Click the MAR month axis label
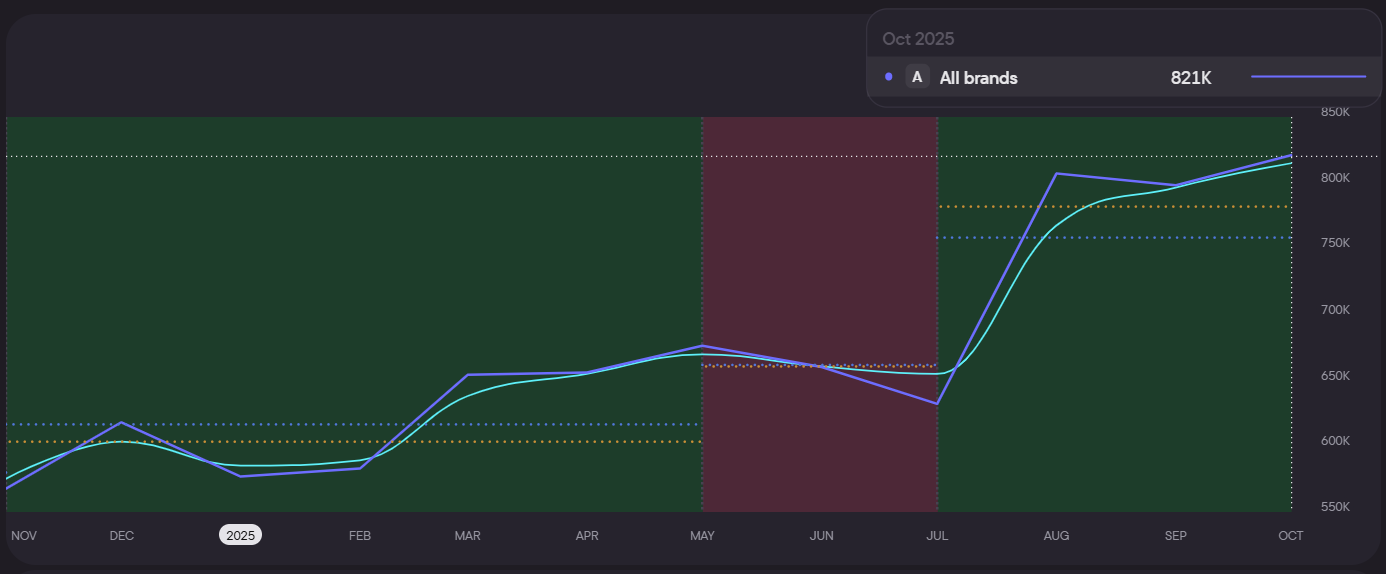Screen dimensions: 1386x574 click(x=467, y=536)
